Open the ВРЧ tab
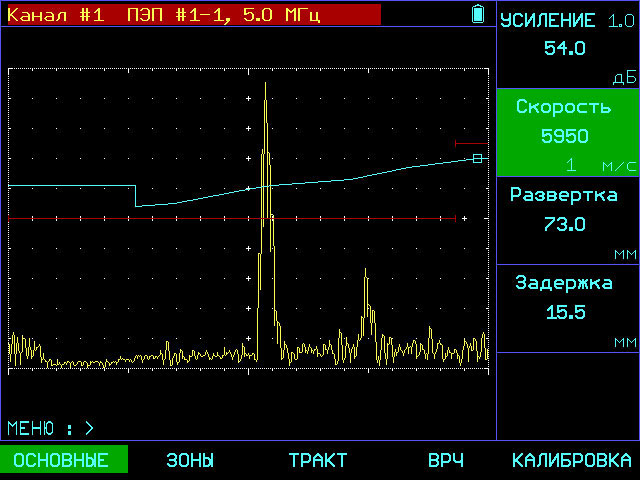 (445, 460)
